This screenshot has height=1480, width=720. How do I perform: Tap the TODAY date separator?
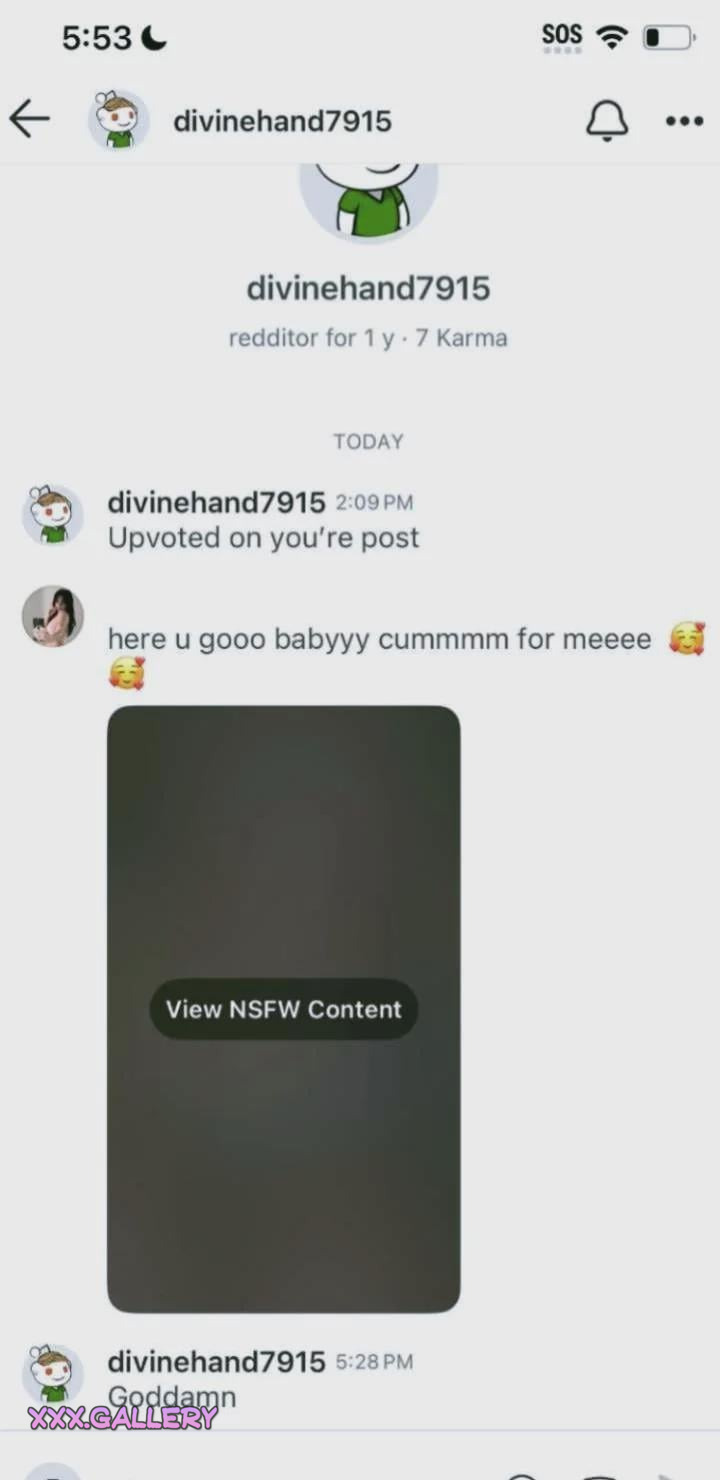(368, 442)
